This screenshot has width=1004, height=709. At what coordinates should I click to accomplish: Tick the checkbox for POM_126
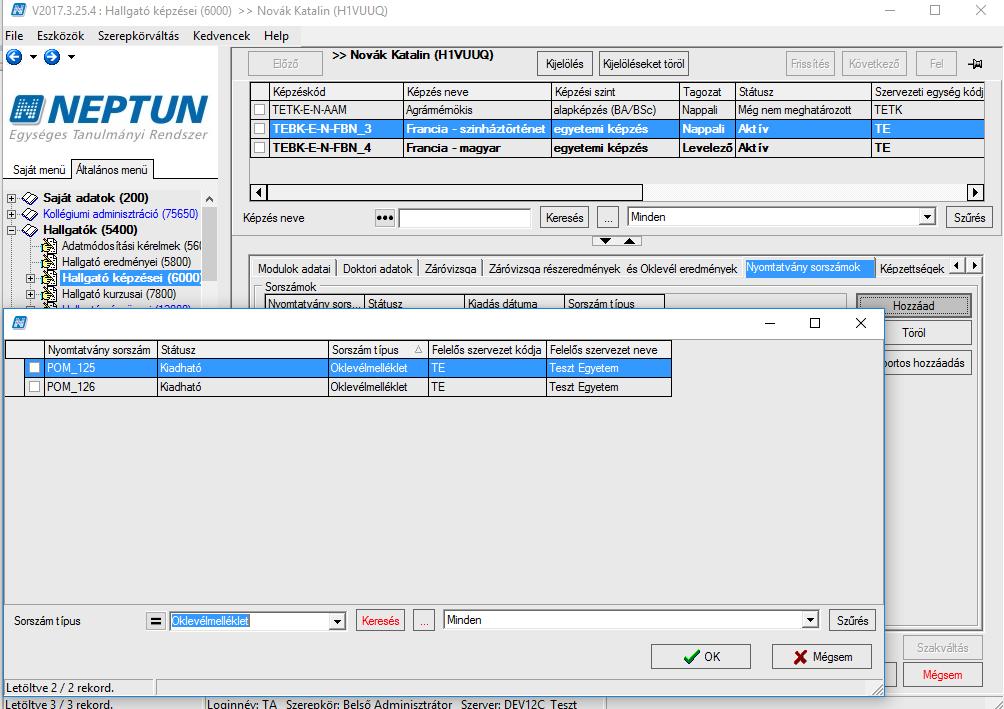tap(35, 387)
